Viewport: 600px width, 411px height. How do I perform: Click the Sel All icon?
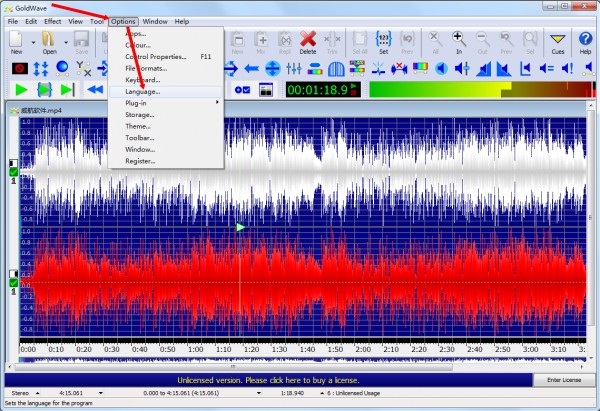point(360,42)
